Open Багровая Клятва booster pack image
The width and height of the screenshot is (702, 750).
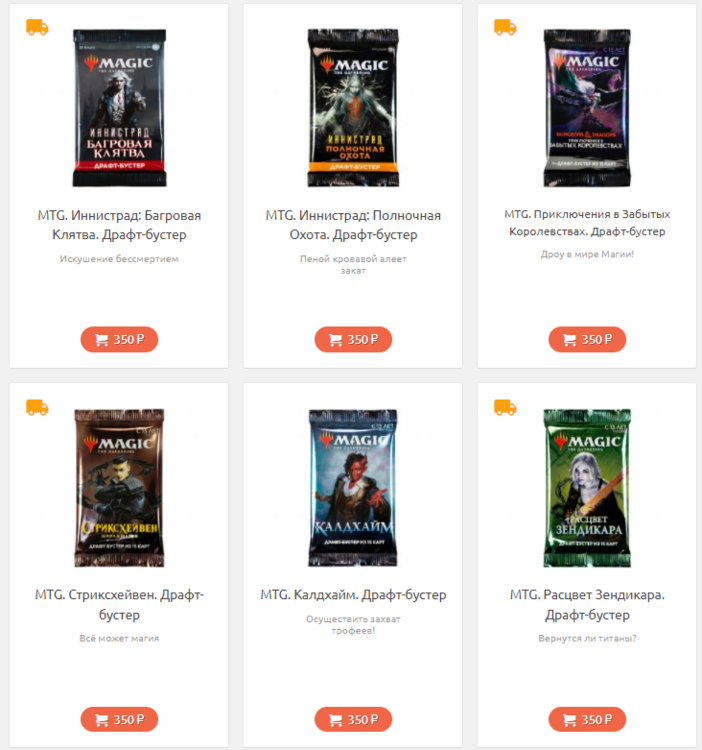(119, 108)
